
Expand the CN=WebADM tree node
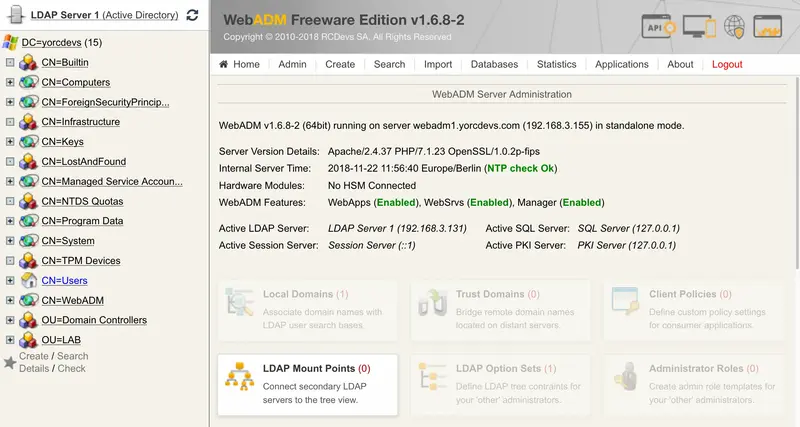coord(10,300)
